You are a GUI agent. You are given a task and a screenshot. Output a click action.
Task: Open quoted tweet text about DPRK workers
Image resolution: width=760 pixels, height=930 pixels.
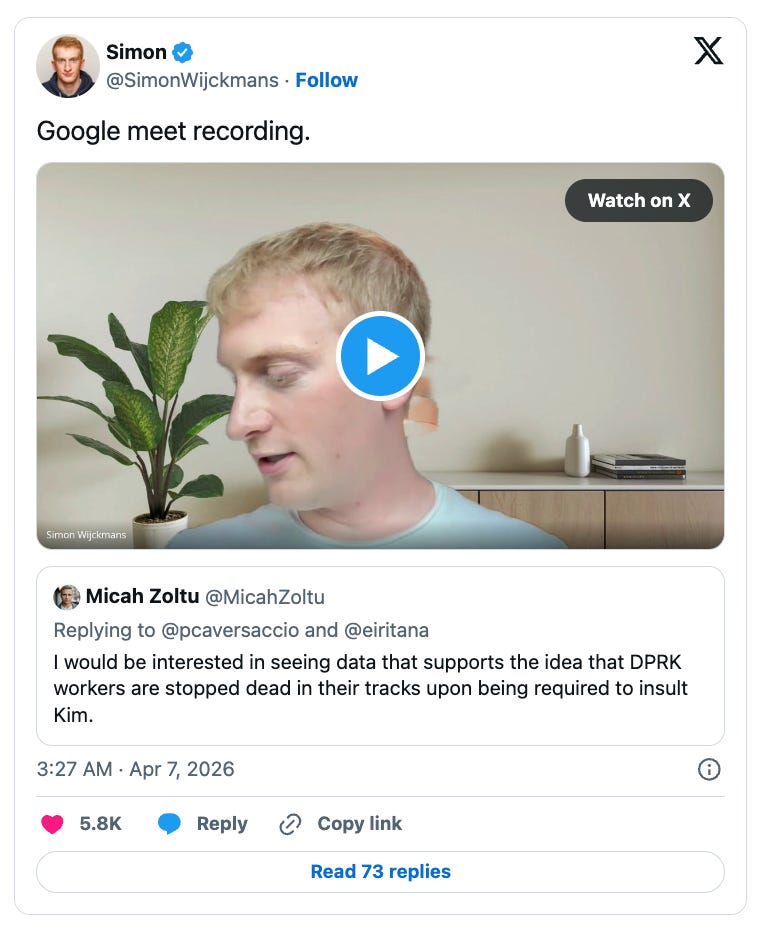point(371,689)
